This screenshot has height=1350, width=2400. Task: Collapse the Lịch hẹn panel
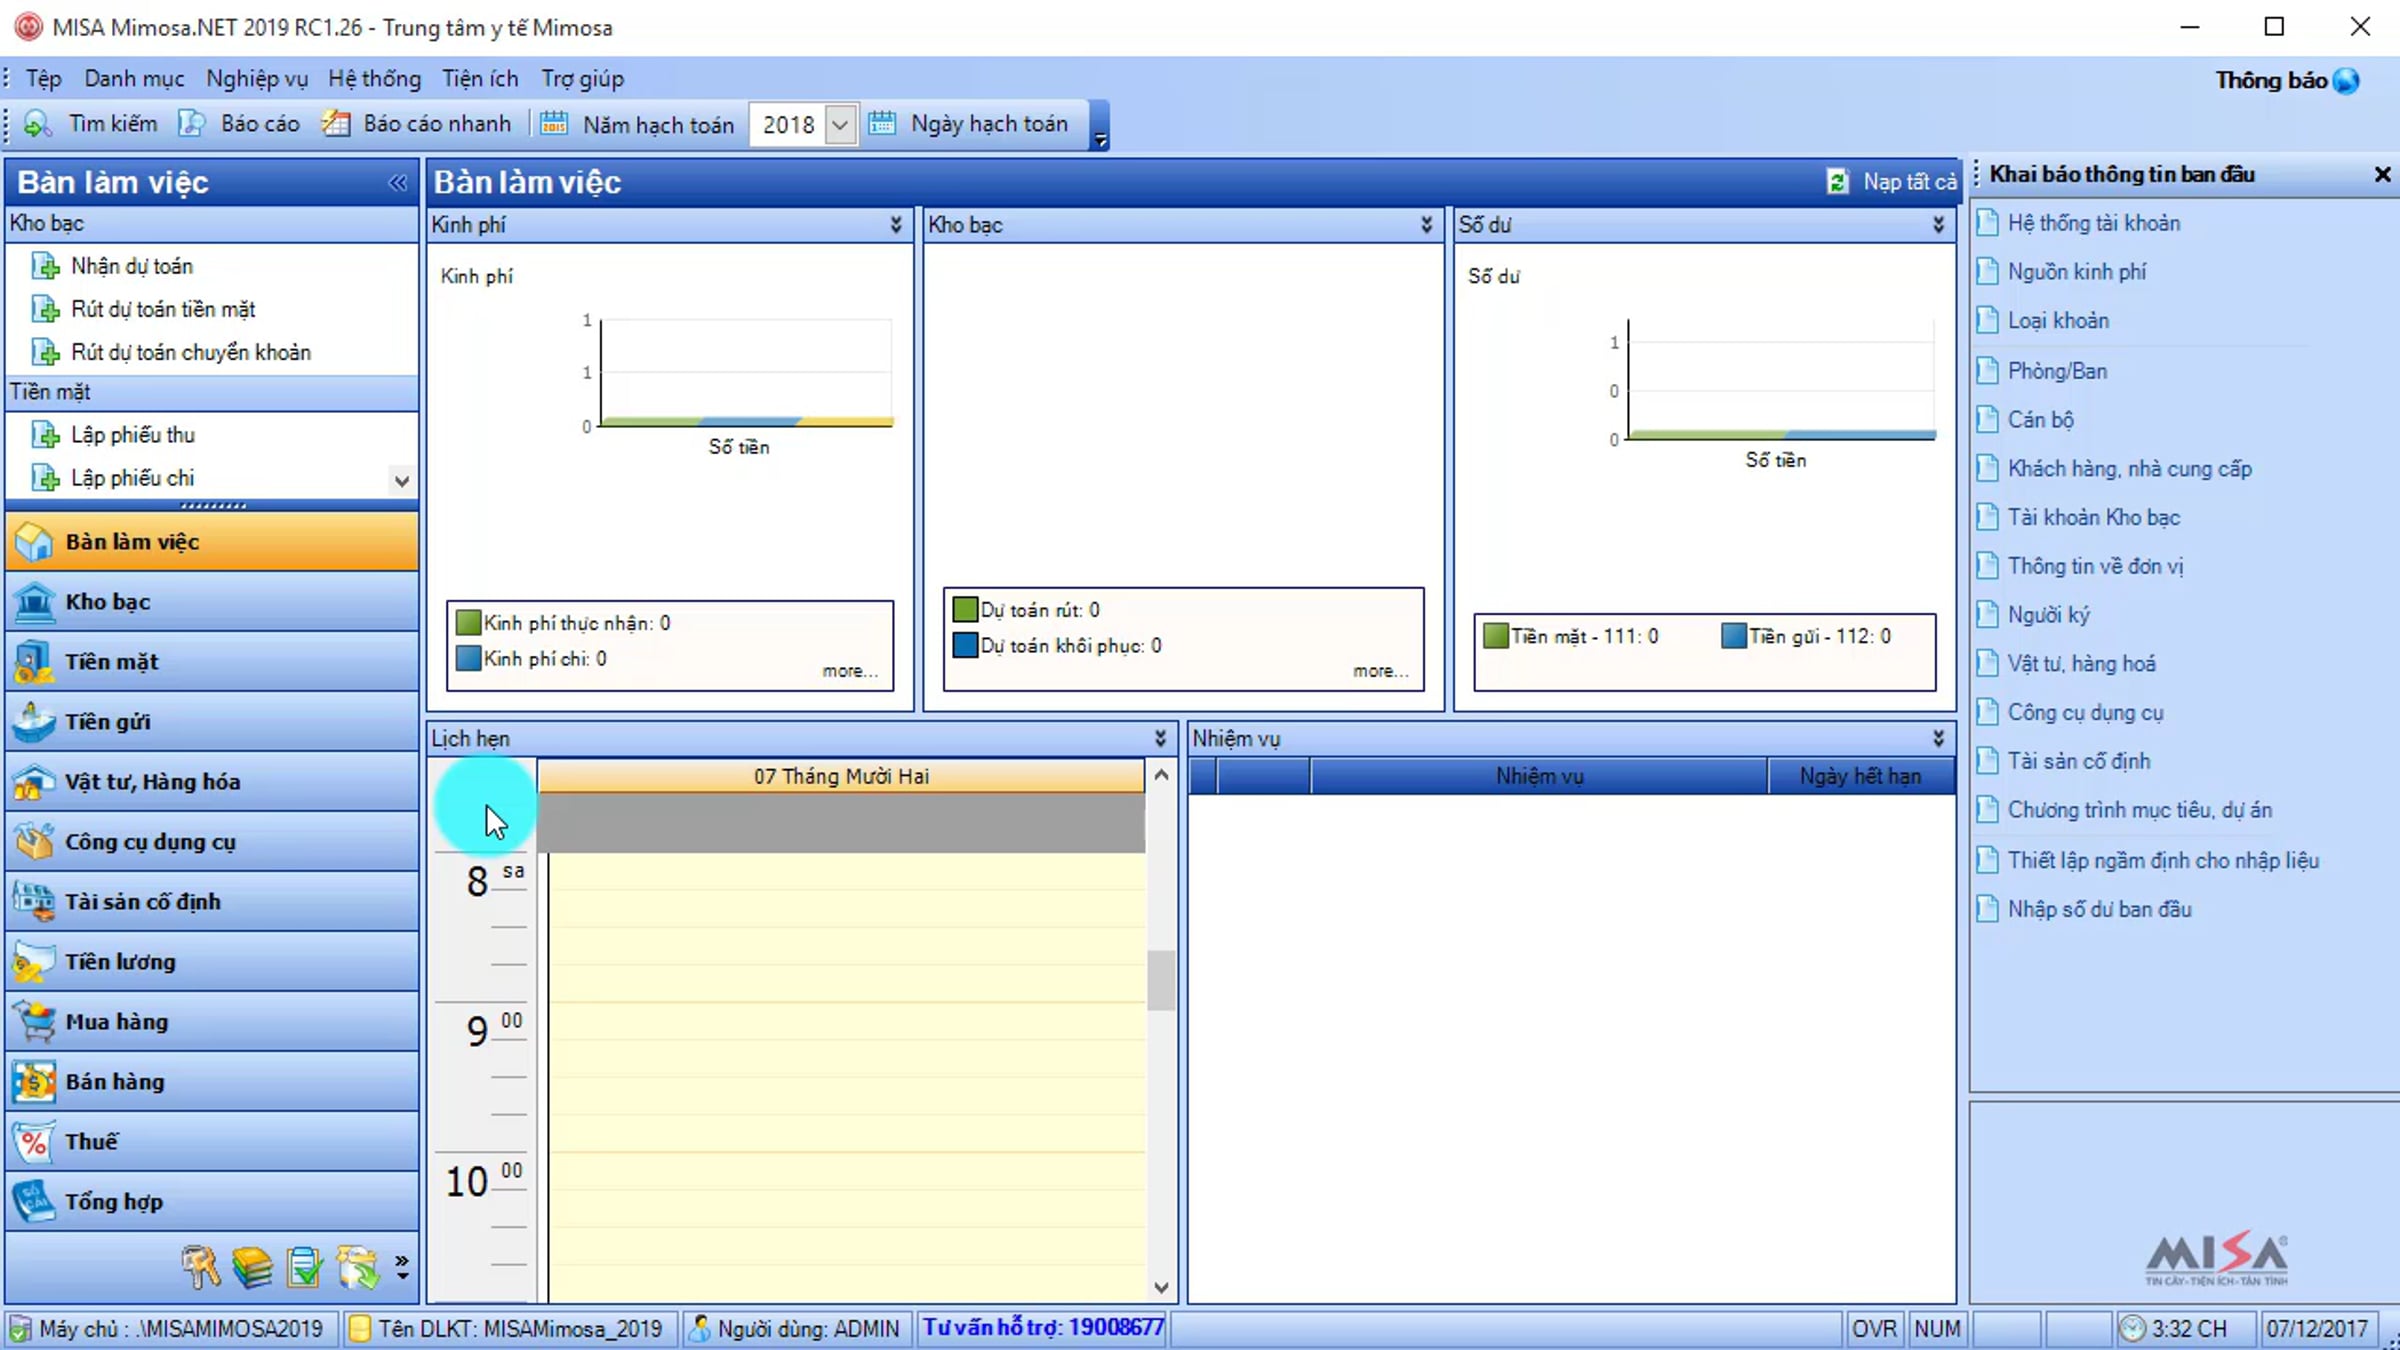pyautogui.click(x=1160, y=739)
